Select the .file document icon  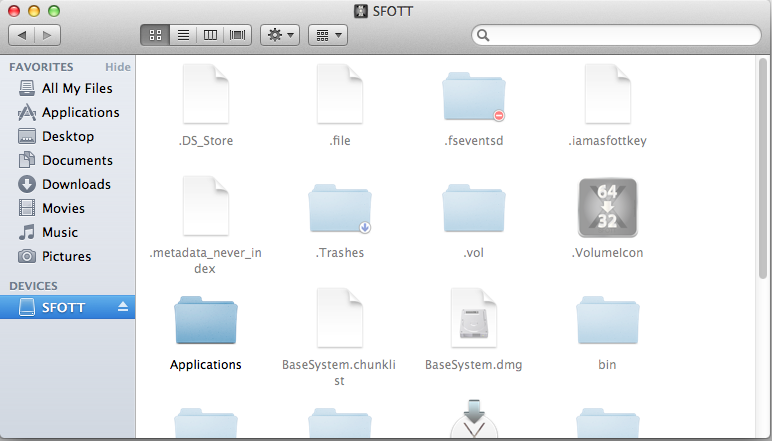tap(340, 94)
